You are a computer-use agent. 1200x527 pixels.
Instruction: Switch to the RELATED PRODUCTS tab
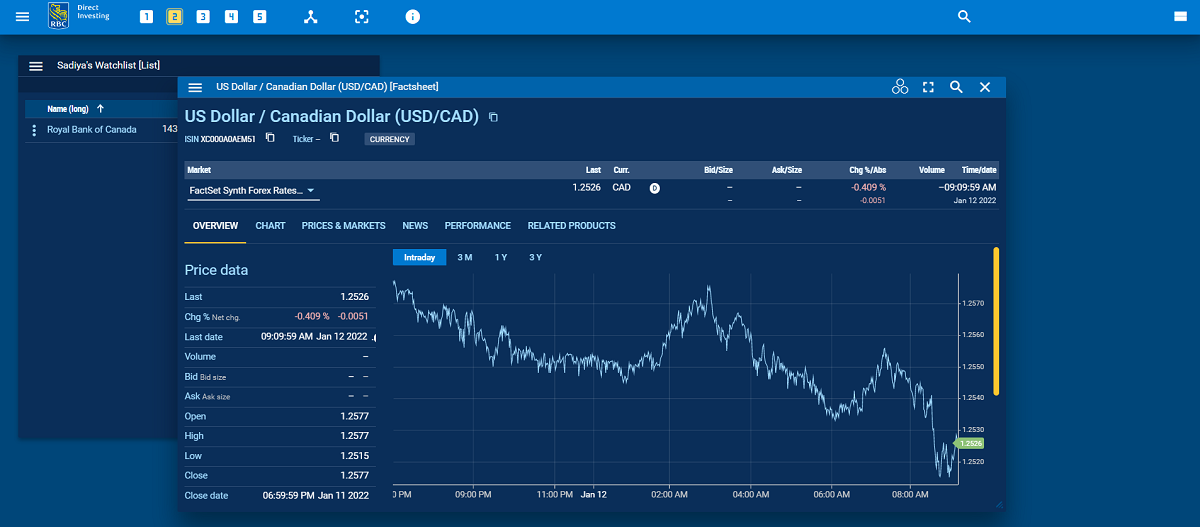click(571, 226)
